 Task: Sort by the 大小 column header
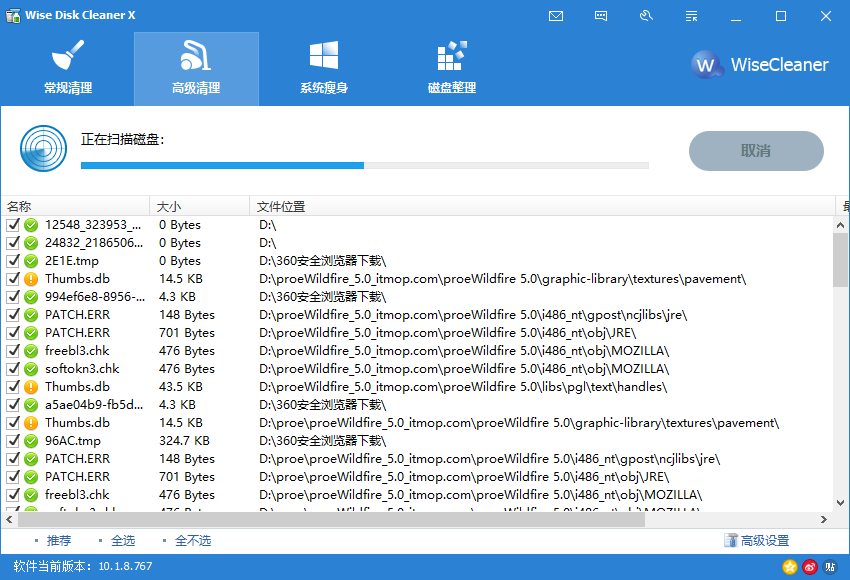[x=199, y=207]
